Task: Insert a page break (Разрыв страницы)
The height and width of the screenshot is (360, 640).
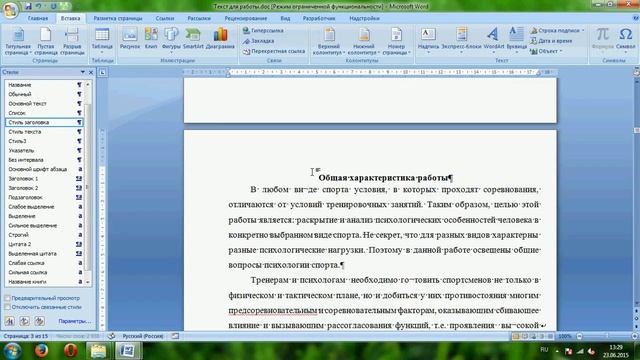Action: click(72, 41)
